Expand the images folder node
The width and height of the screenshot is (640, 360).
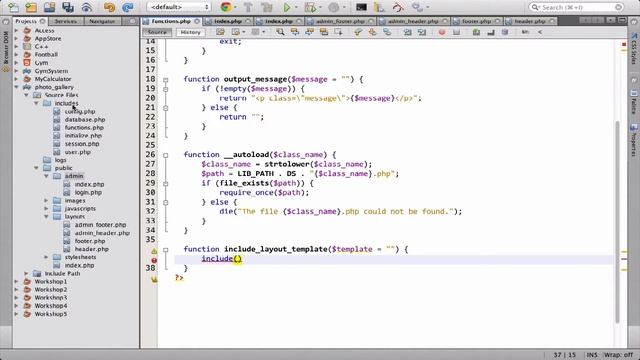46,200
